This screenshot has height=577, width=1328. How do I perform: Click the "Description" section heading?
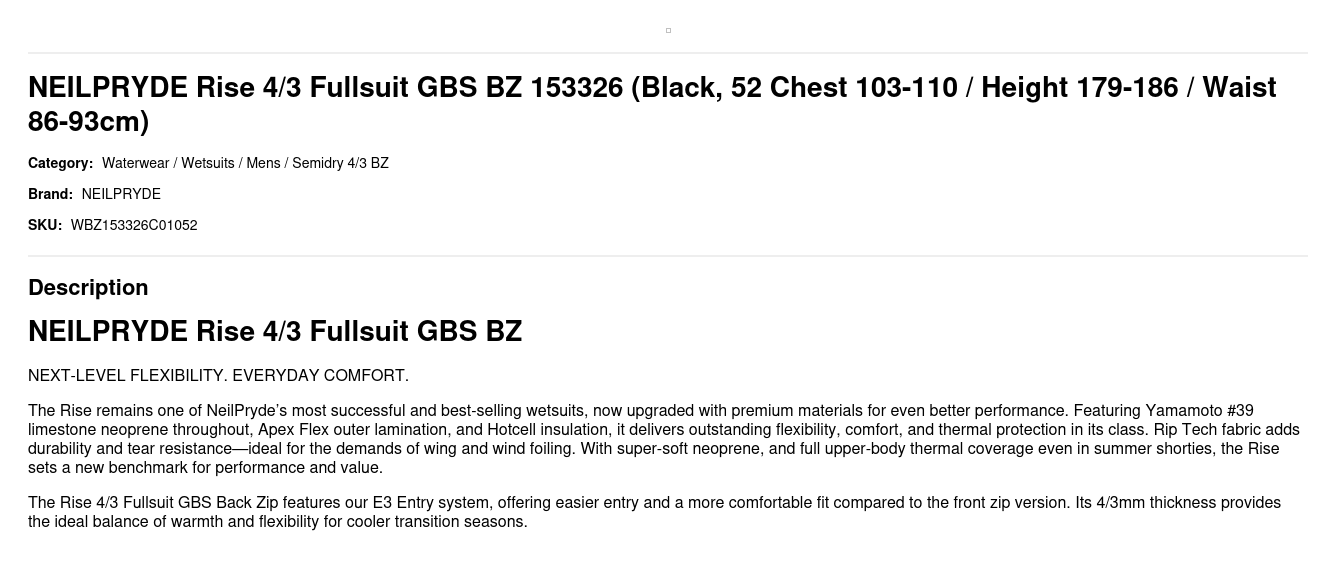pyautogui.click(x=88, y=287)
